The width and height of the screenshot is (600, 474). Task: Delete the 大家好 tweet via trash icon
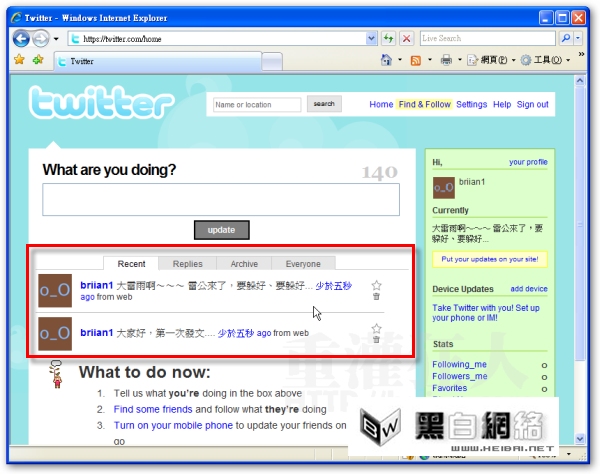377,340
